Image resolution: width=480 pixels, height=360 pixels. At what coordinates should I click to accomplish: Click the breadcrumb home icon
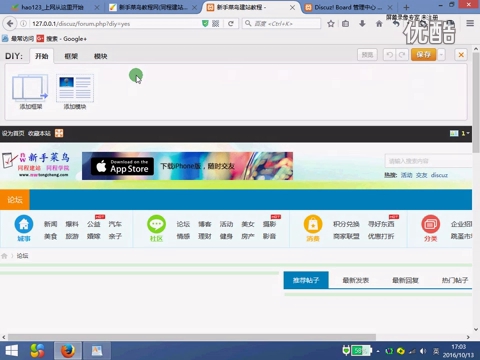coord(4,256)
